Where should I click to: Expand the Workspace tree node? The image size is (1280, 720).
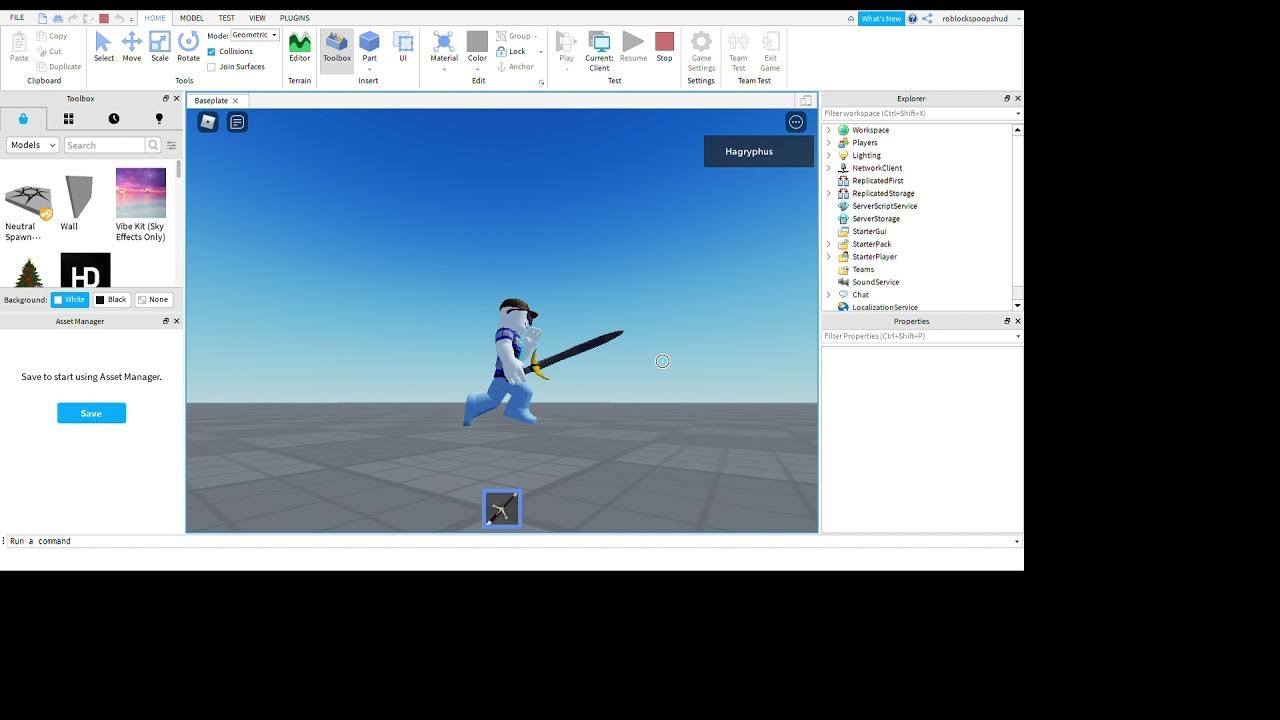[828, 130]
